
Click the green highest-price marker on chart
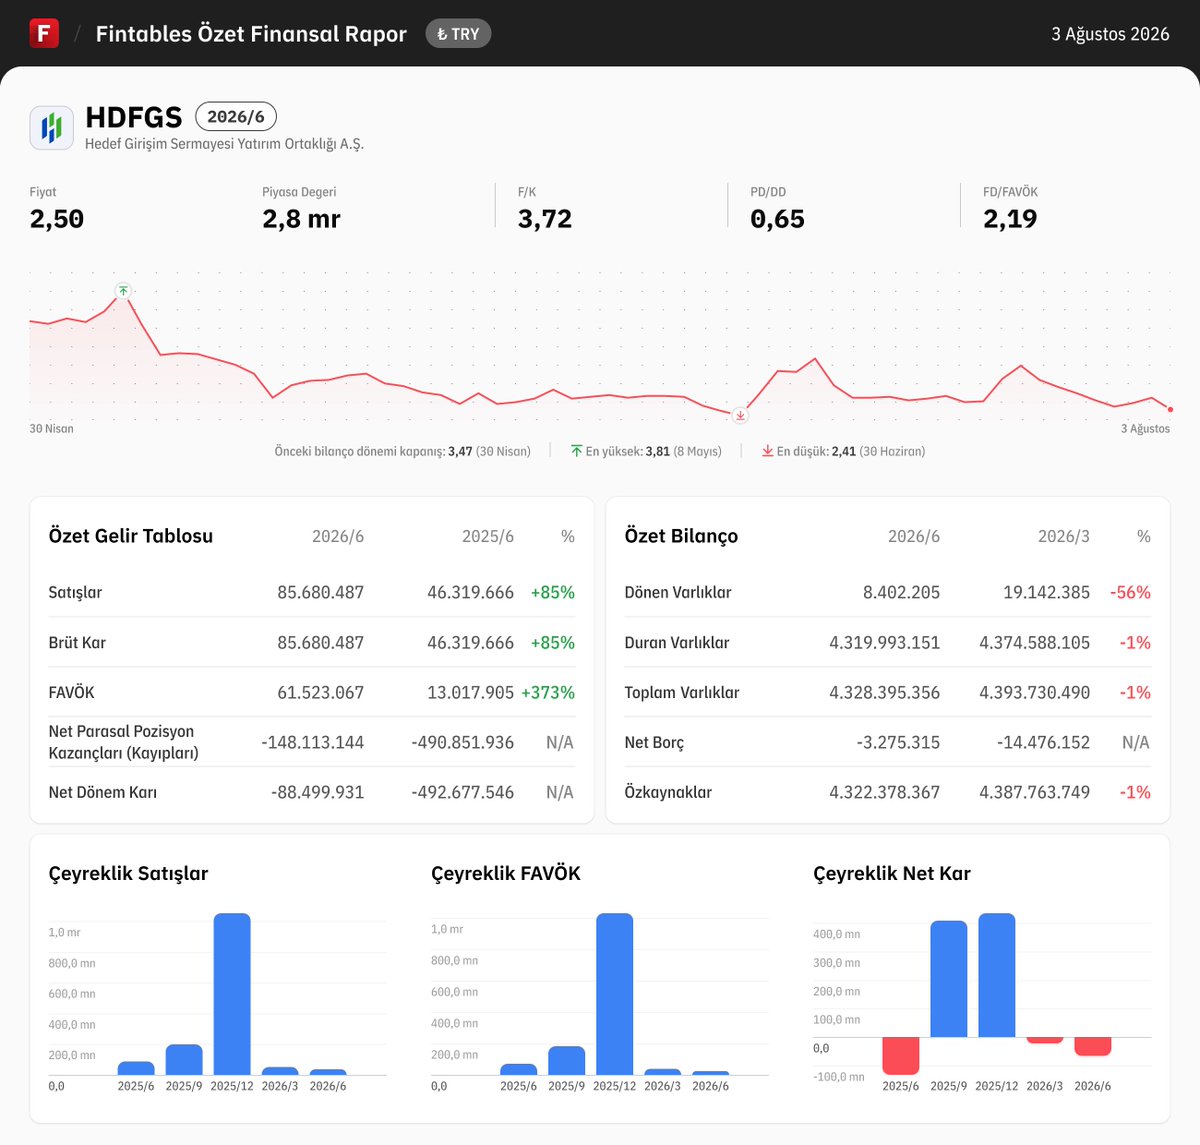(123, 291)
